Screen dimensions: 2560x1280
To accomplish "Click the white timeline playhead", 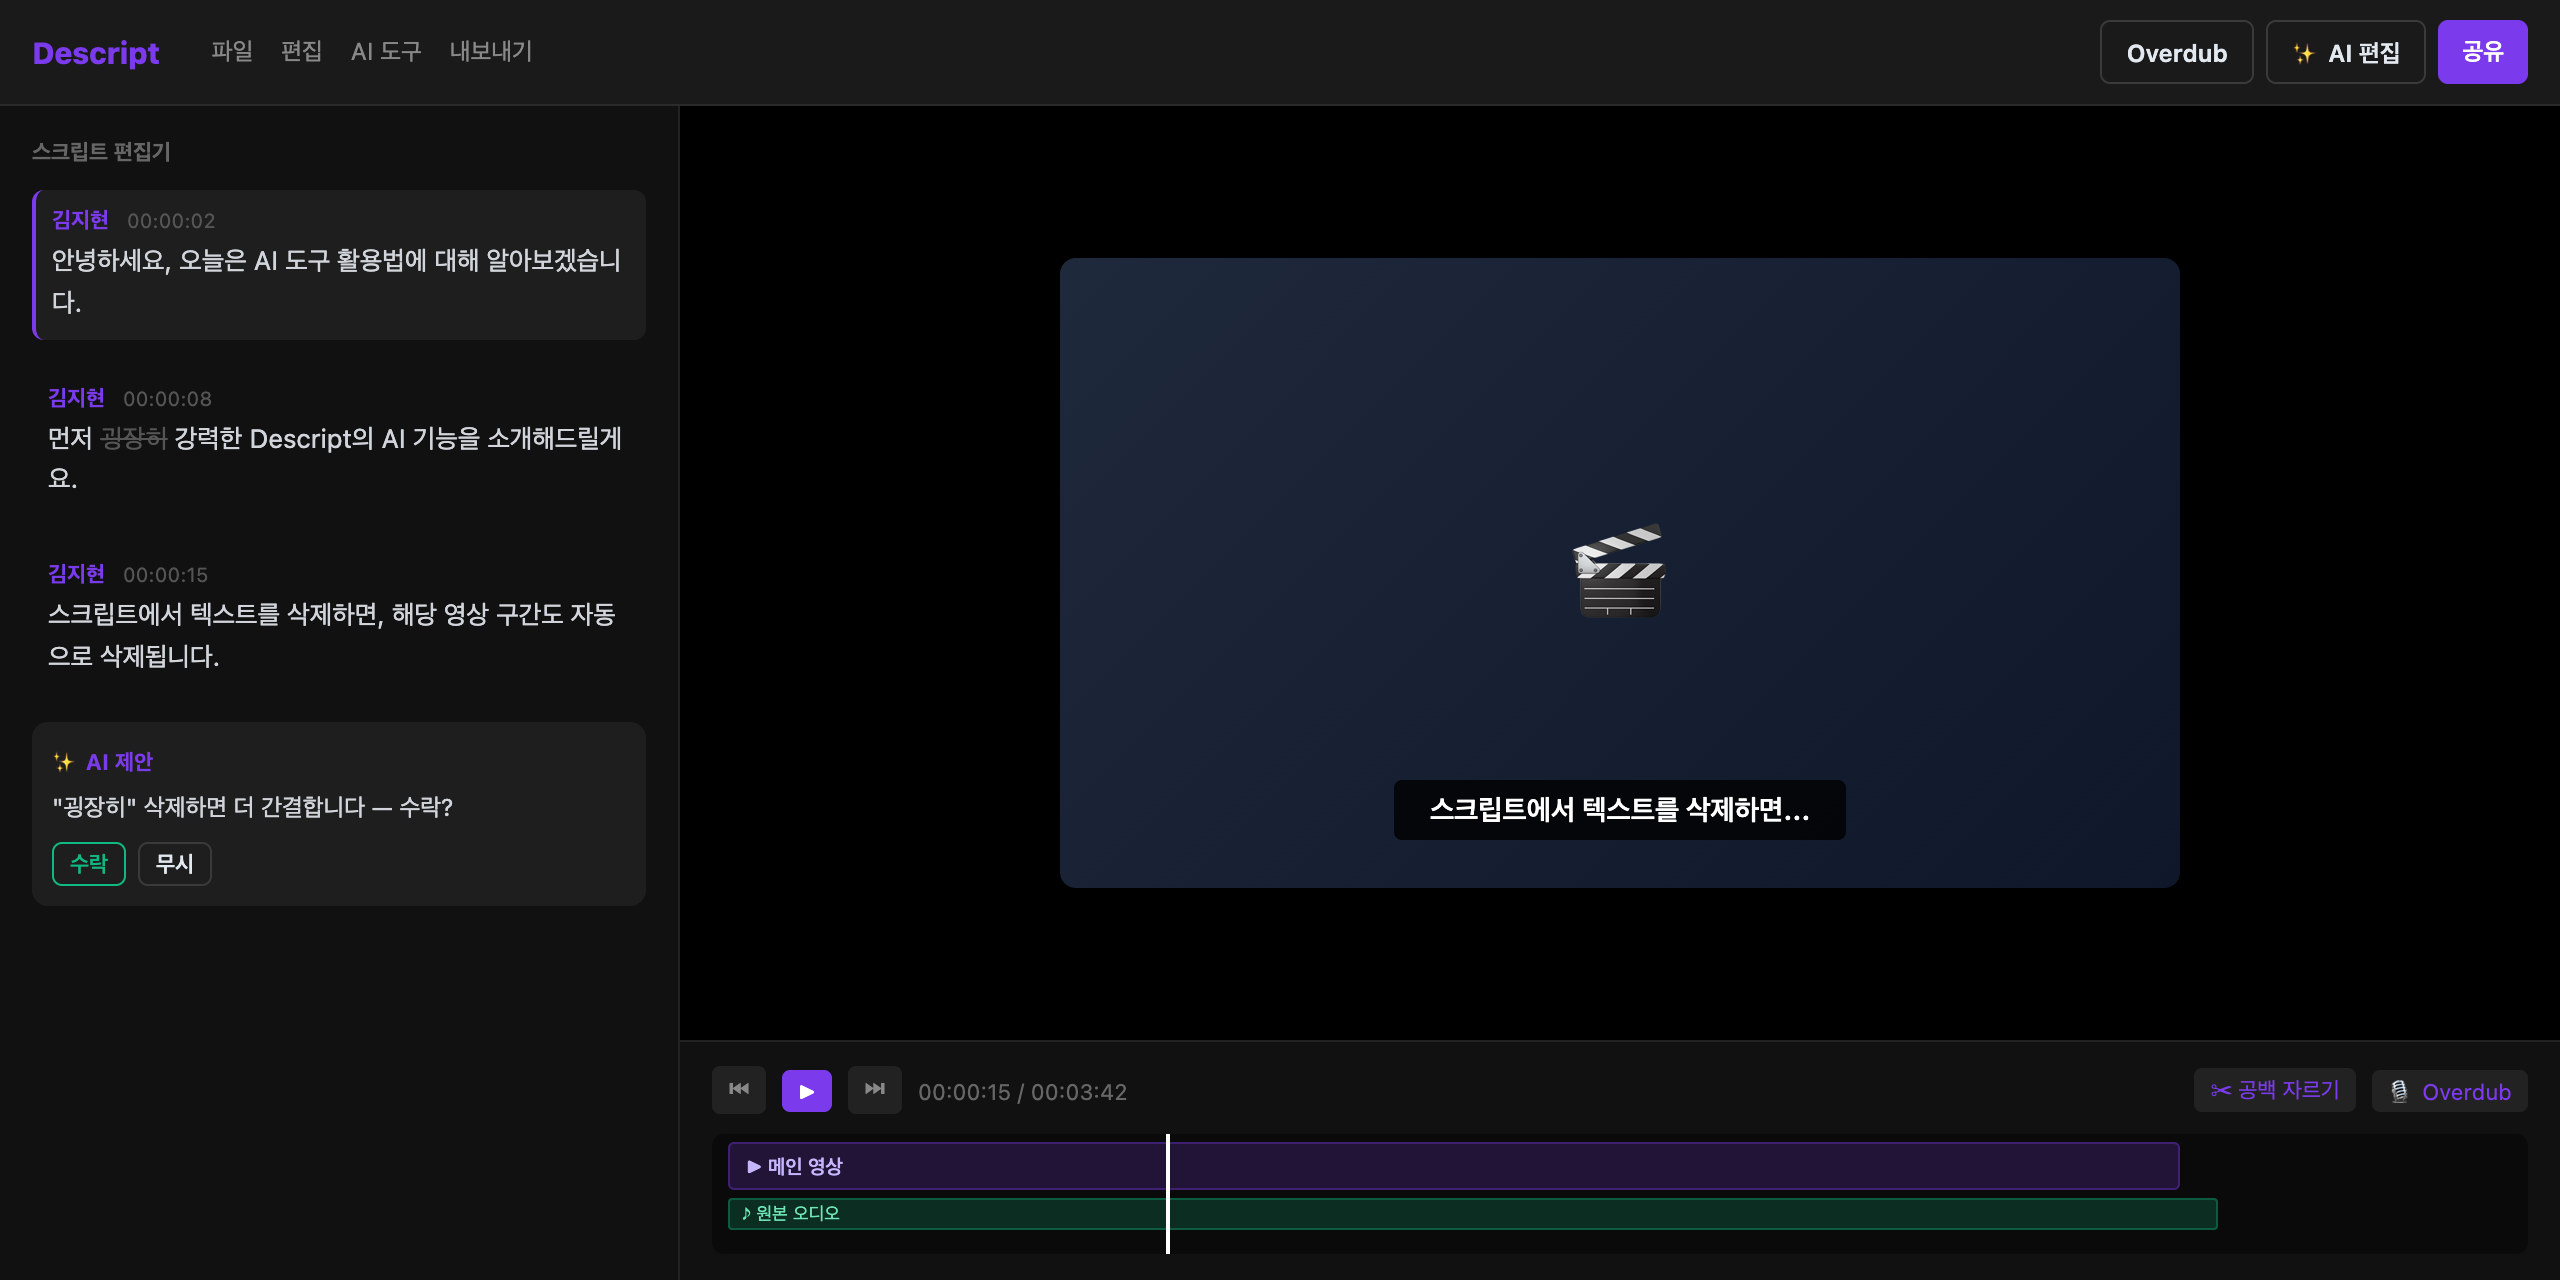I will pyautogui.click(x=1168, y=1194).
